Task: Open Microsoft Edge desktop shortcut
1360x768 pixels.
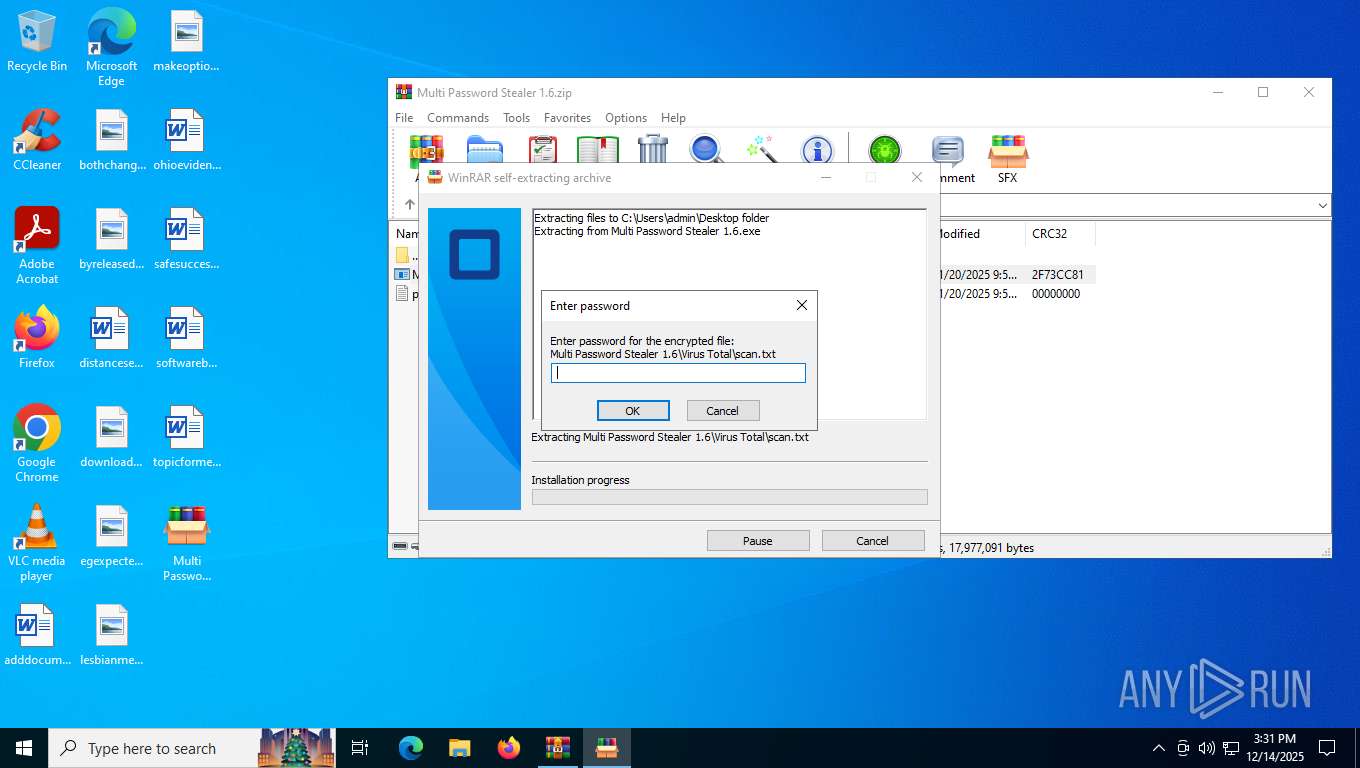Action: point(111,47)
